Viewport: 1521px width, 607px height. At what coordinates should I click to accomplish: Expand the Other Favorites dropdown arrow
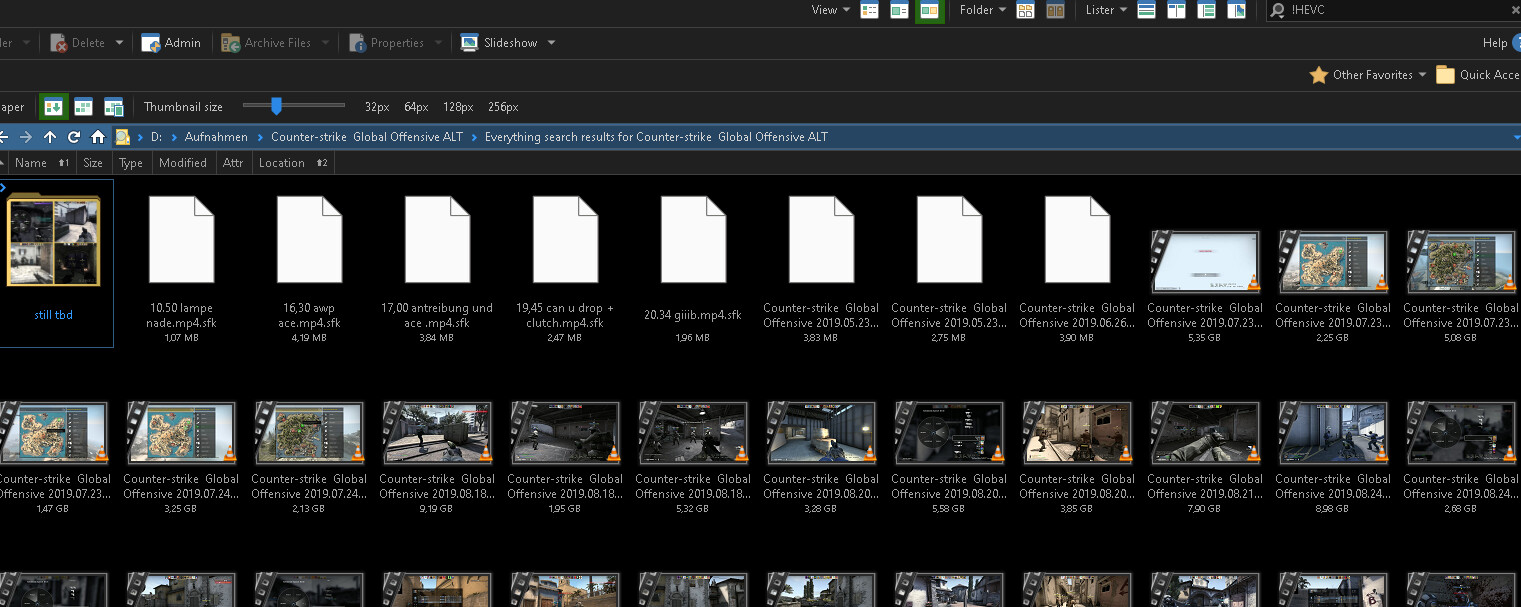tap(1422, 75)
